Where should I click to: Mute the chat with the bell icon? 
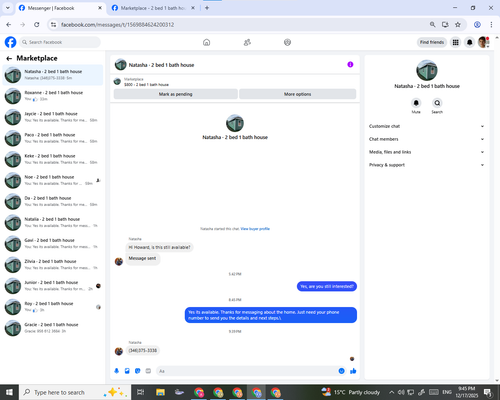(x=416, y=103)
